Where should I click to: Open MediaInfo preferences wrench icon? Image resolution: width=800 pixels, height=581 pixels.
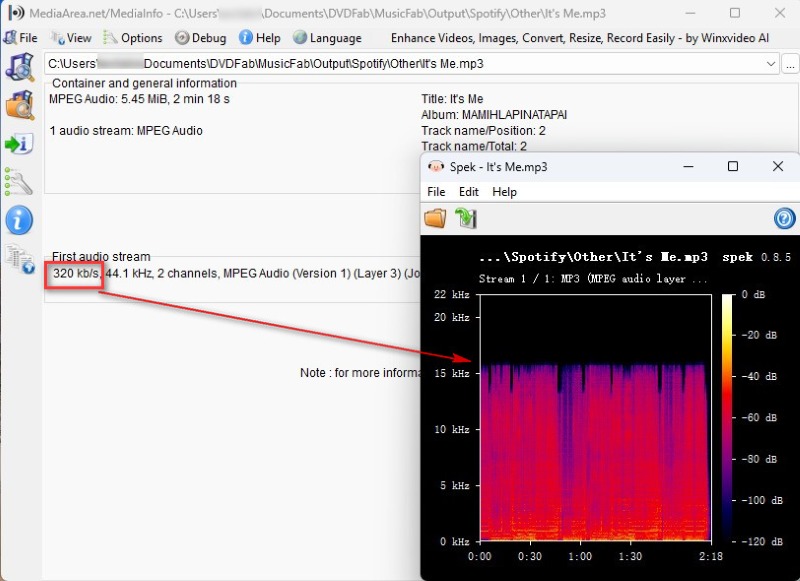pos(19,182)
